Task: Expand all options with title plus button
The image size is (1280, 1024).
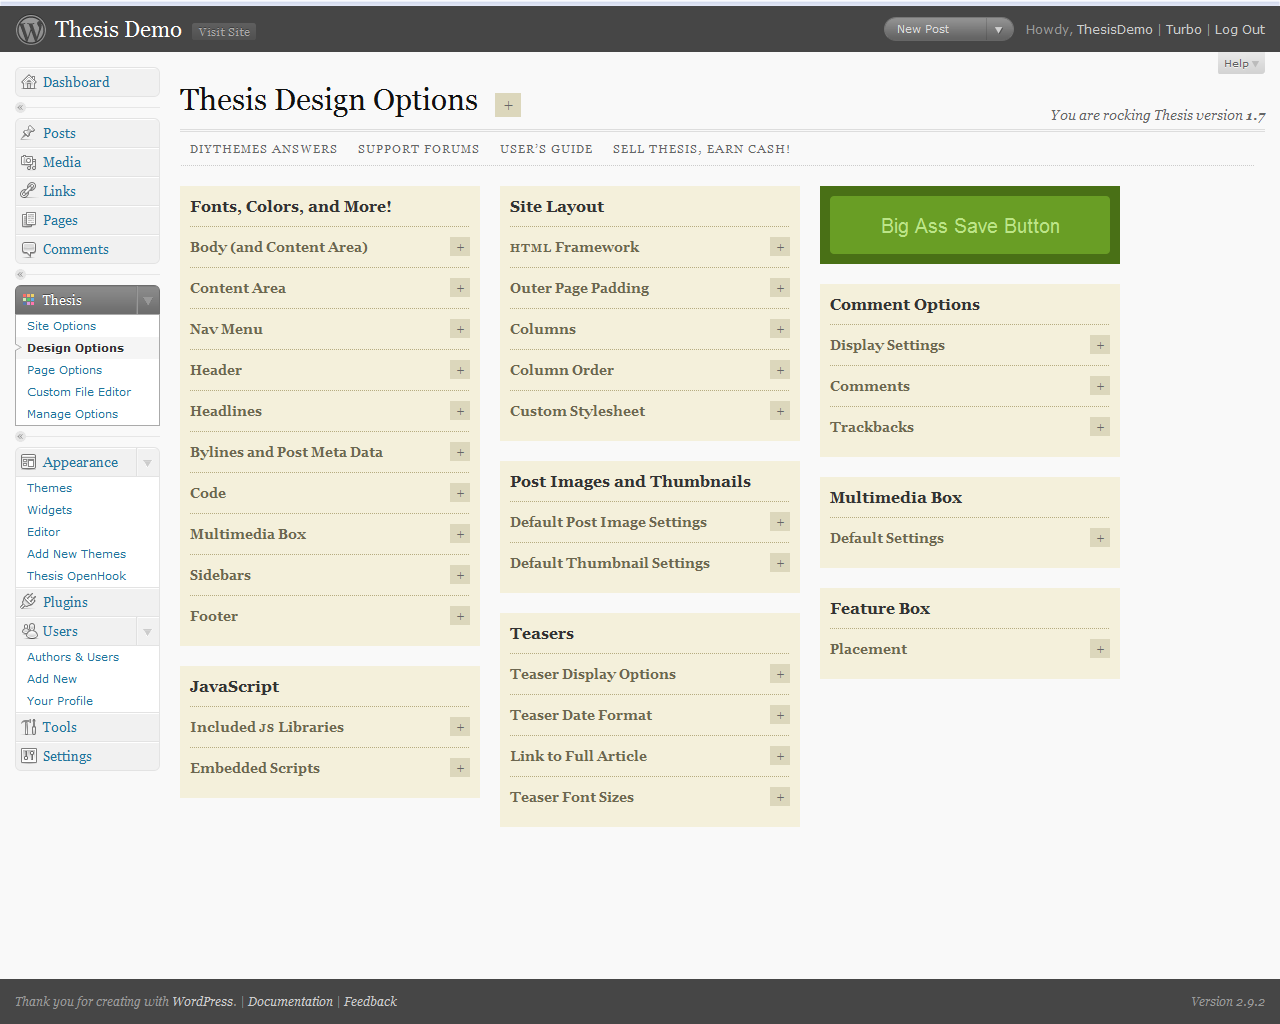Action: (508, 105)
